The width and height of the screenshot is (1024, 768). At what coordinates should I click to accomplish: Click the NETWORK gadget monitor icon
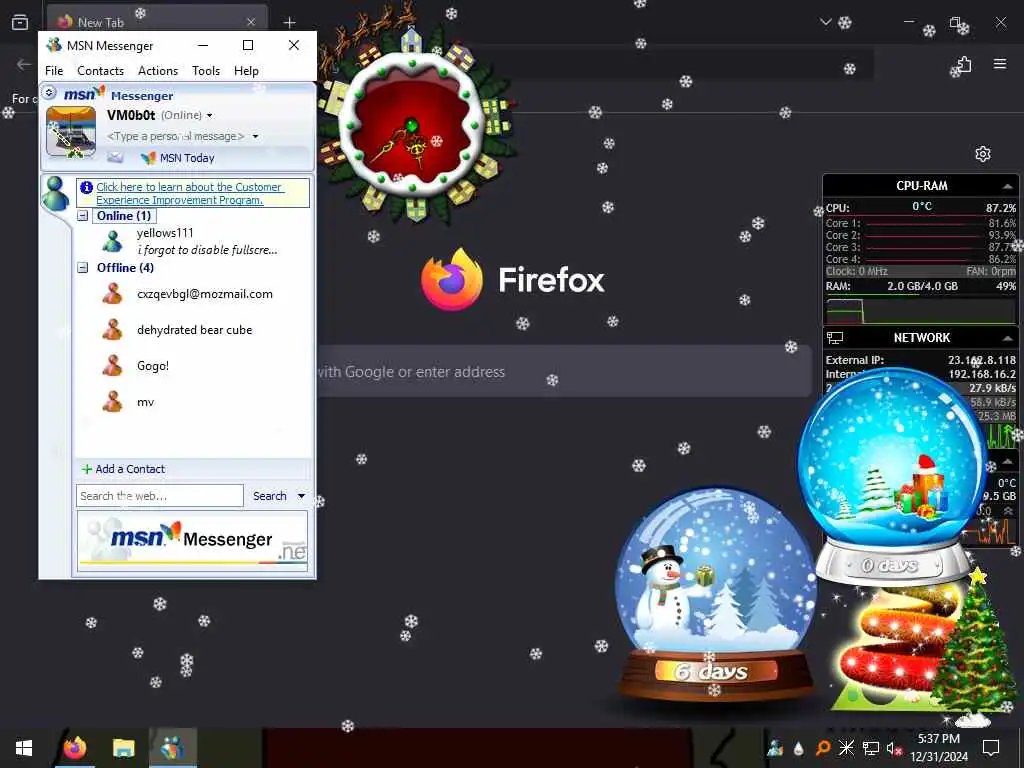(835, 338)
